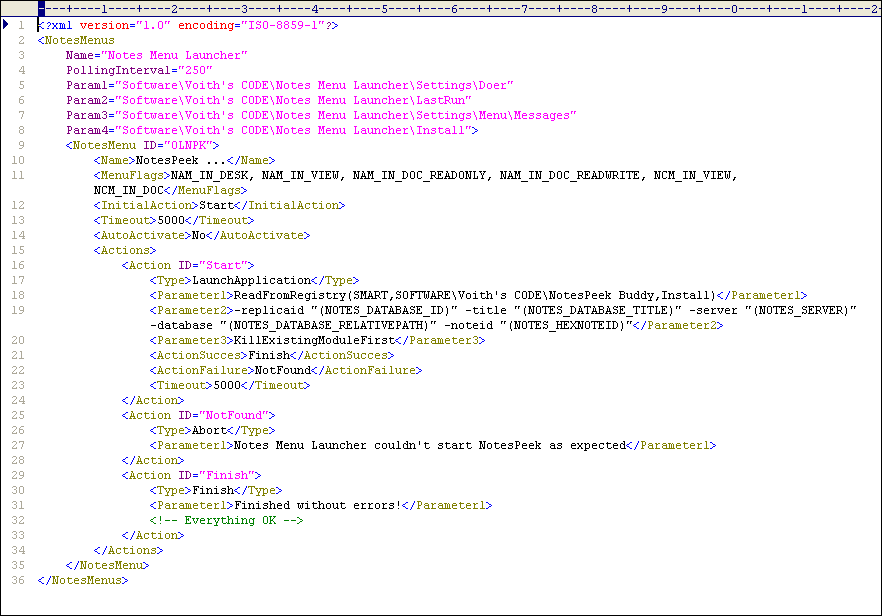Viewport: 882px width, 616px height.
Task: Click the text Finished without errors!
Action: point(318,505)
